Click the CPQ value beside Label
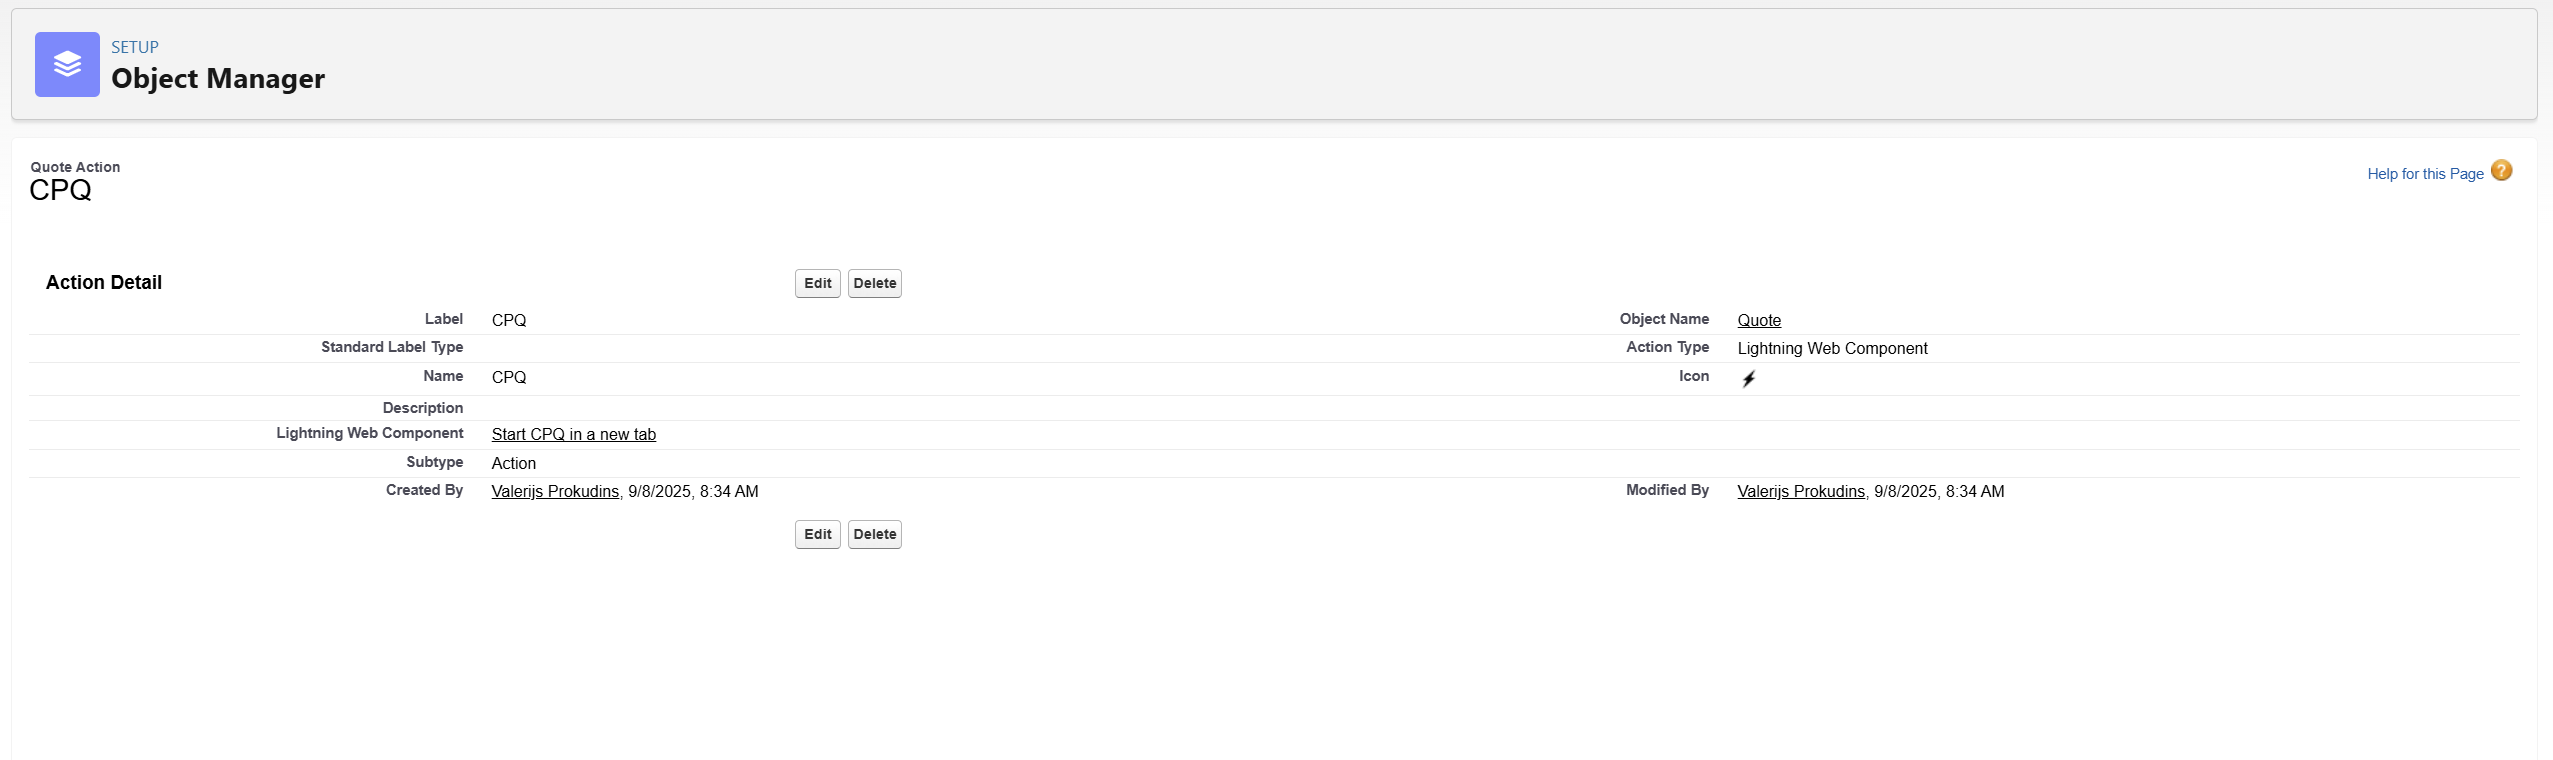This screenshot has width=2553, height=760. (x=509, y=320)
